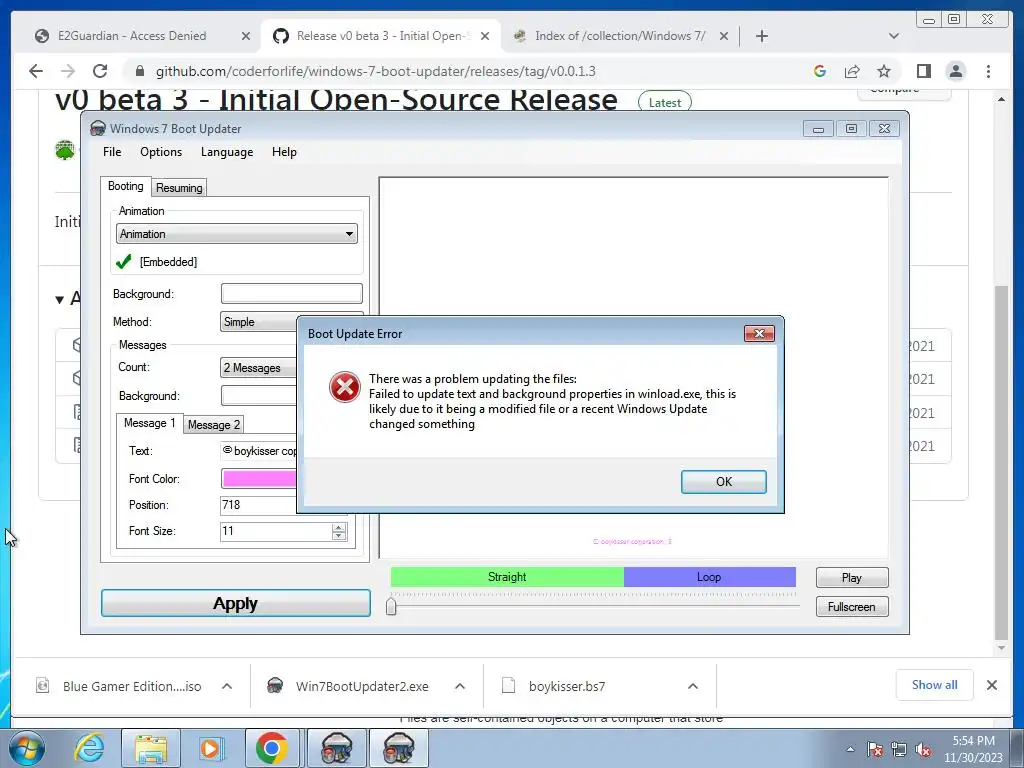This screenshot has width=1024, height=768.
Task: Open Windows Explorer from taskbar
Action: 151,748
